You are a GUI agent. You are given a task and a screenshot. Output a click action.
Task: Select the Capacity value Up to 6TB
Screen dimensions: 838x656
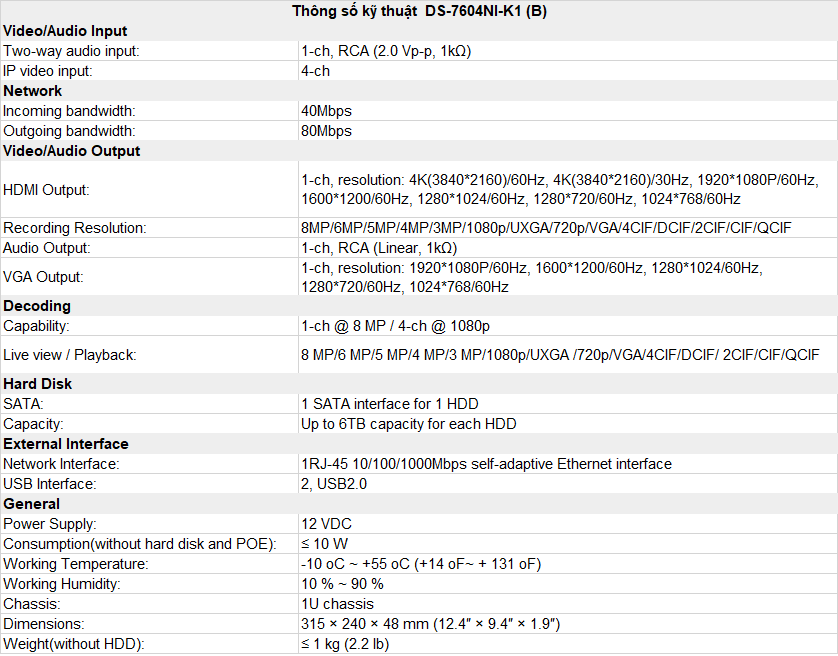pos(408,424)
